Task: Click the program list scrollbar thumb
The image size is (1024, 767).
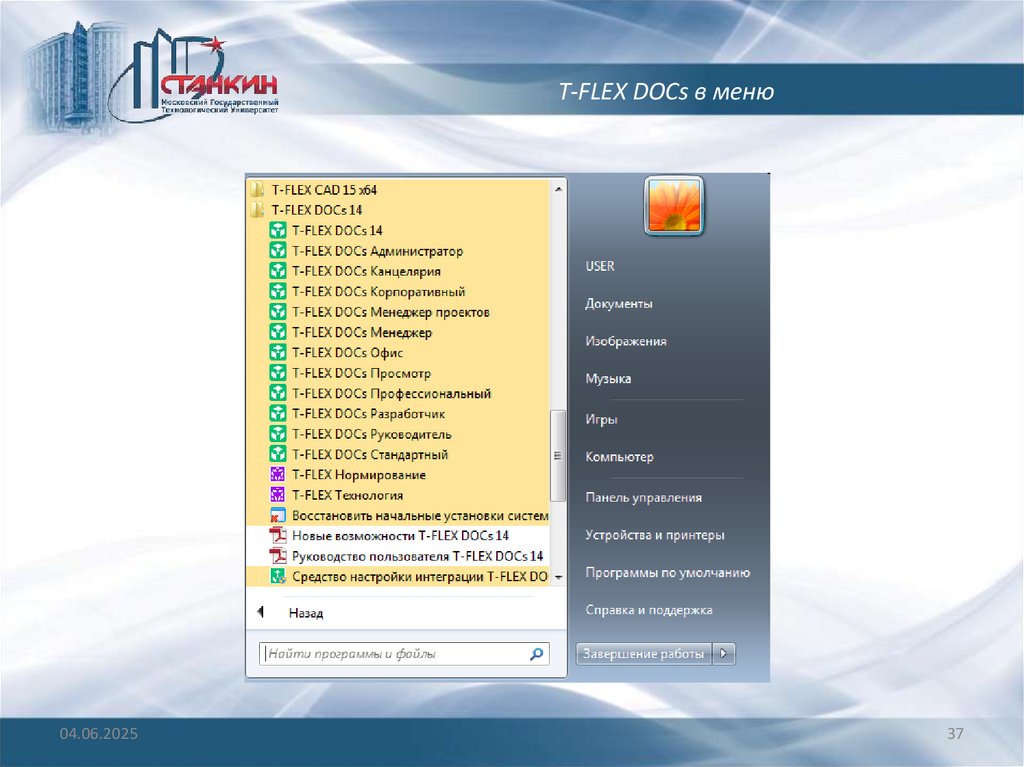Action: tap(558, 455)
